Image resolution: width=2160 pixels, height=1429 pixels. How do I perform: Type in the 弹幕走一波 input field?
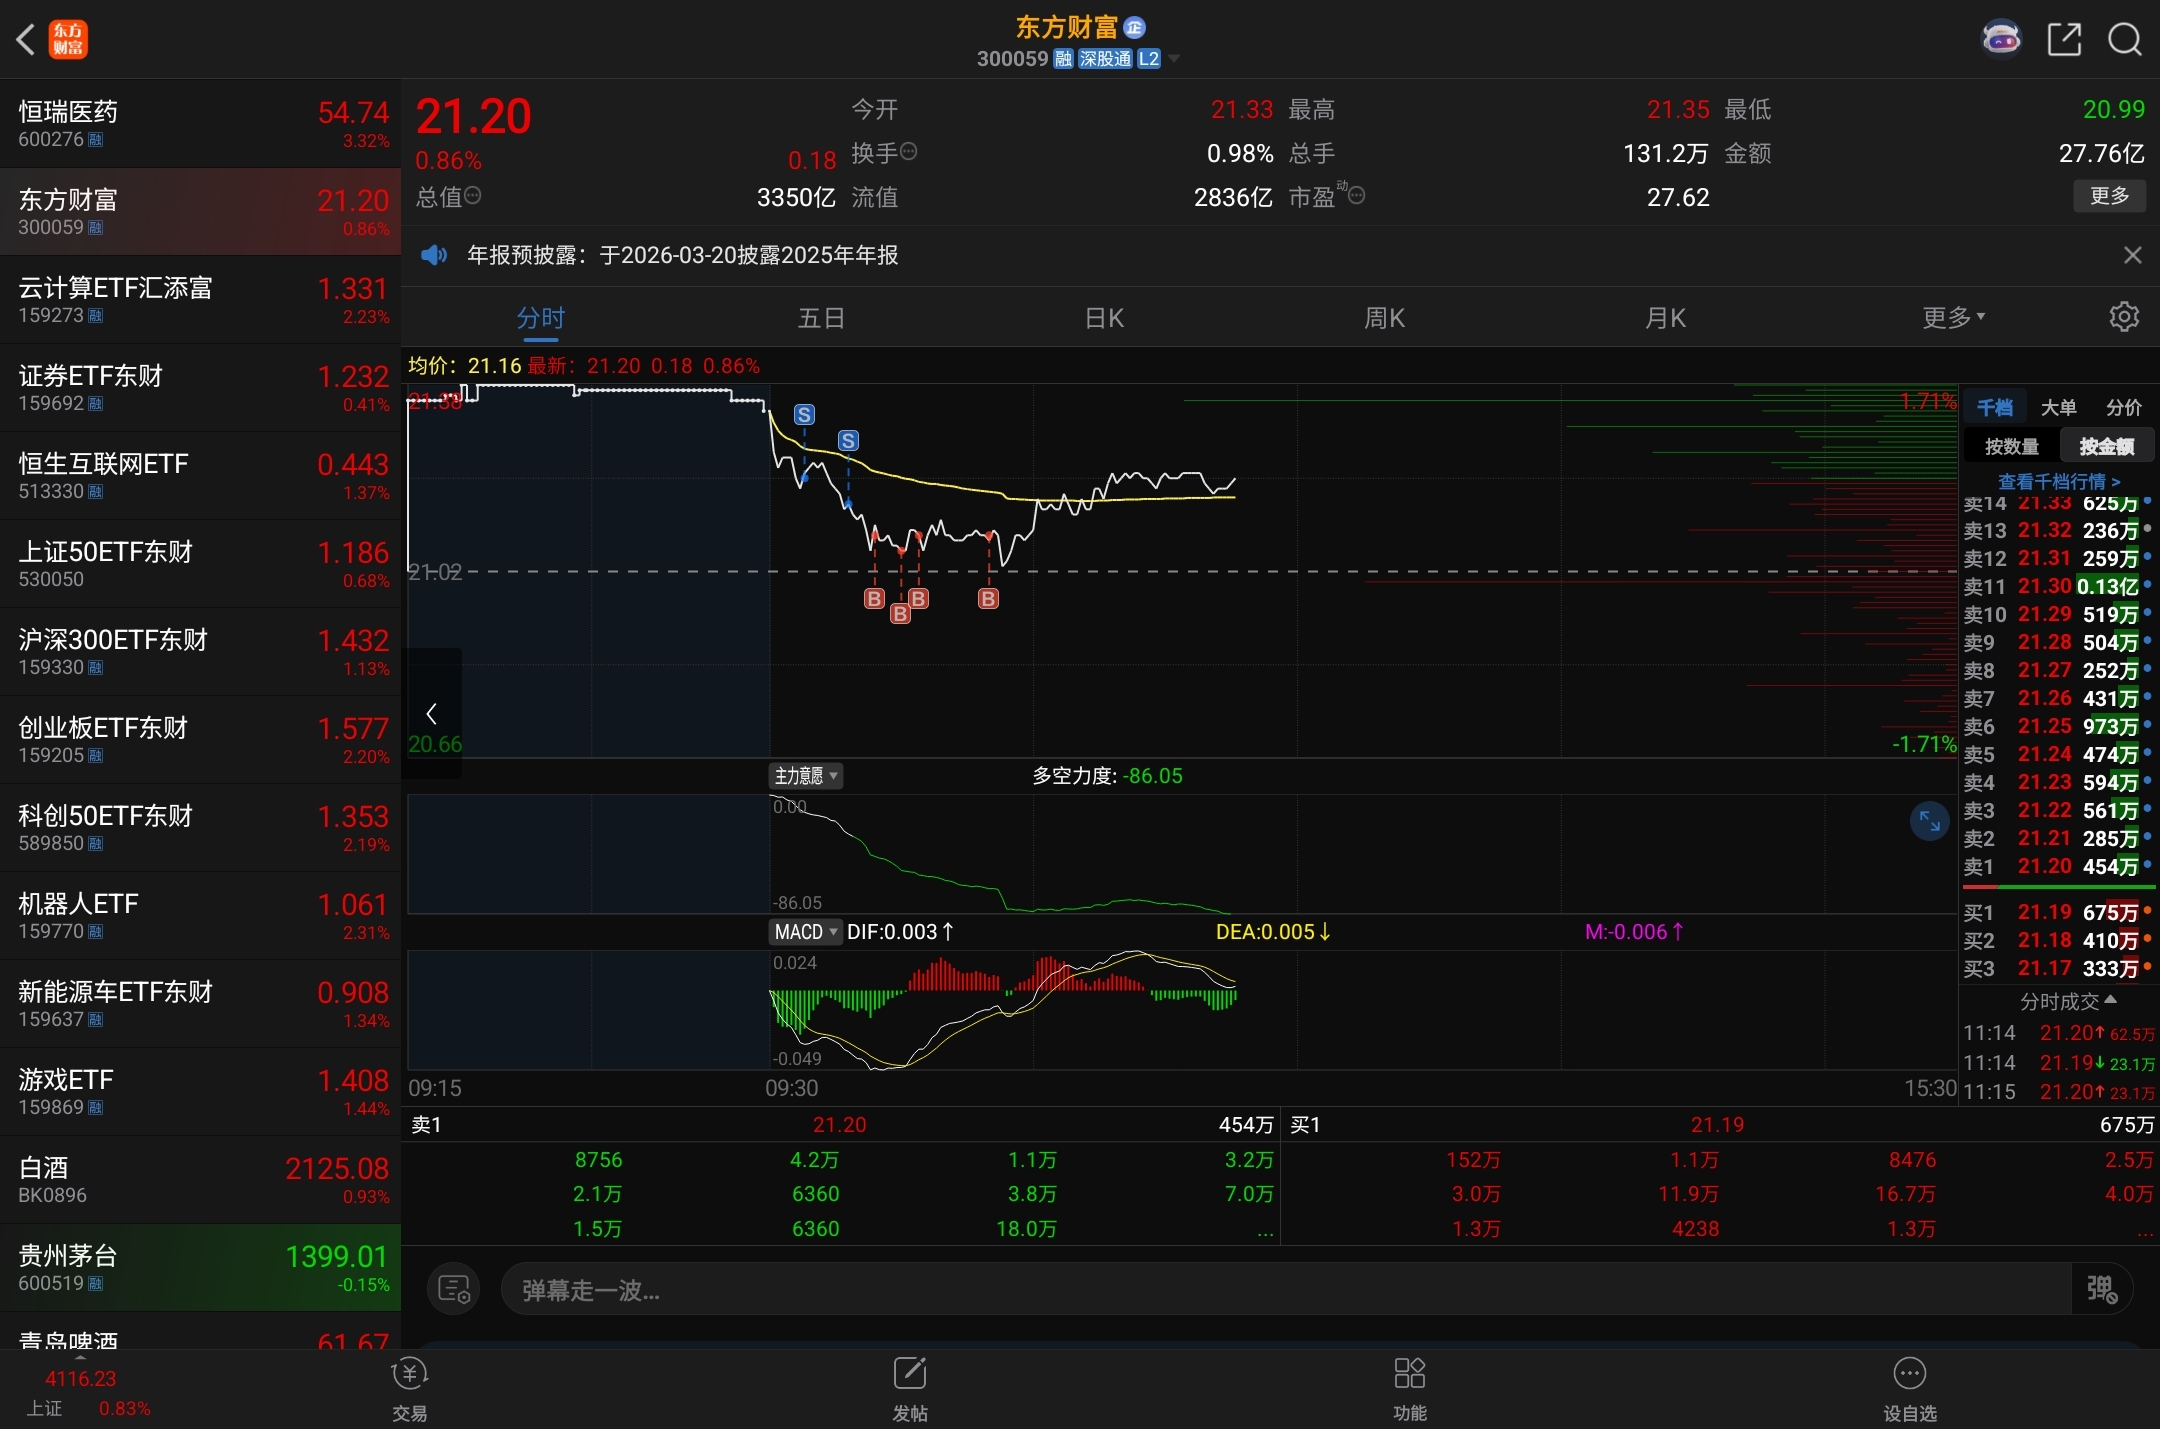point(1280,1290)
